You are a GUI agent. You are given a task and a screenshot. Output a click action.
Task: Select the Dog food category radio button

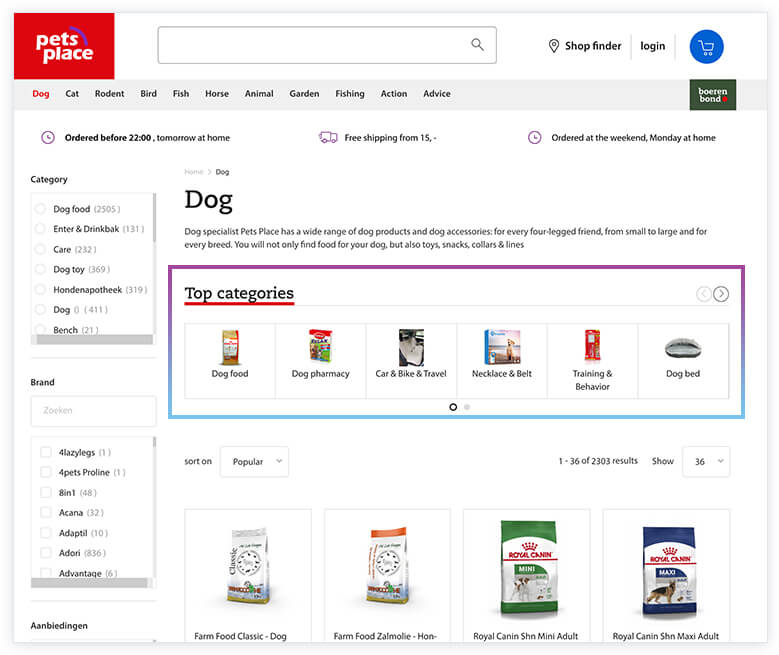40,209
